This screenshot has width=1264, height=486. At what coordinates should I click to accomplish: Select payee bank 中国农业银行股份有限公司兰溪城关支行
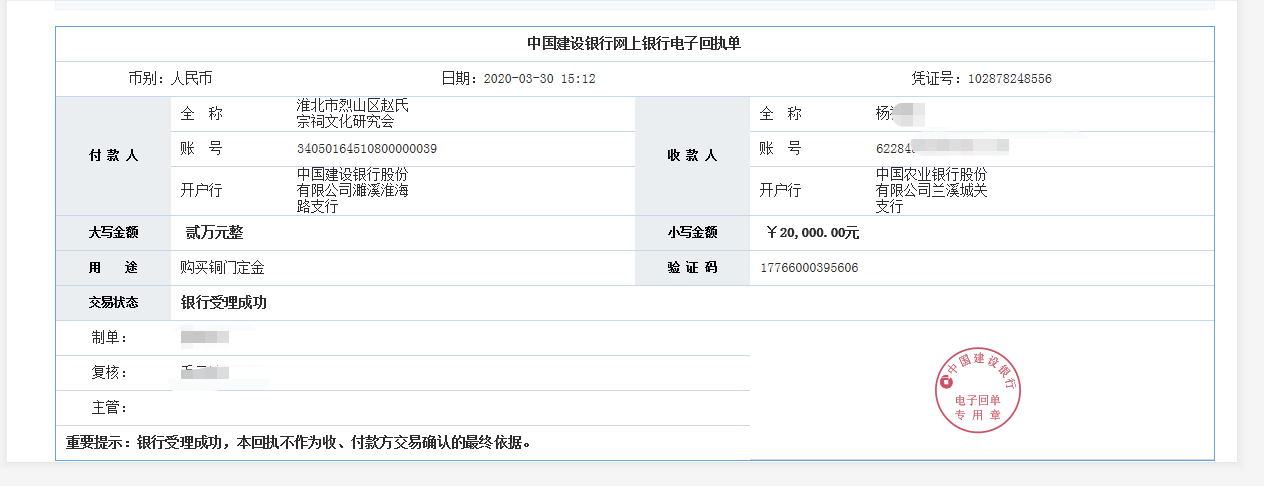pos(932,190)
